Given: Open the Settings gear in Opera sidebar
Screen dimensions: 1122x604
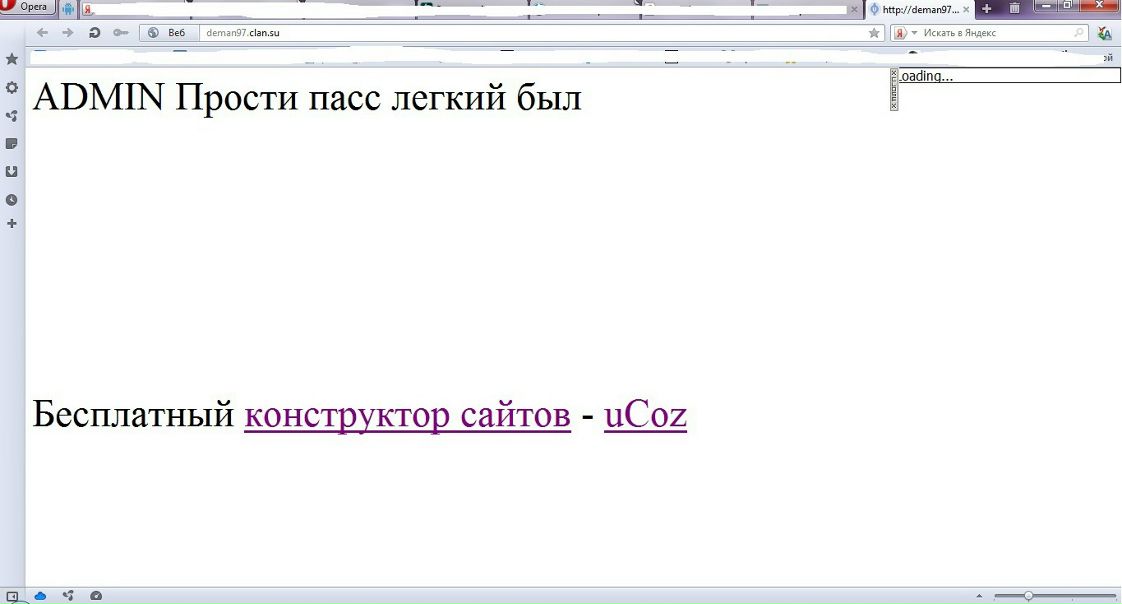Looking at the screenshot, I should (12, 88).
